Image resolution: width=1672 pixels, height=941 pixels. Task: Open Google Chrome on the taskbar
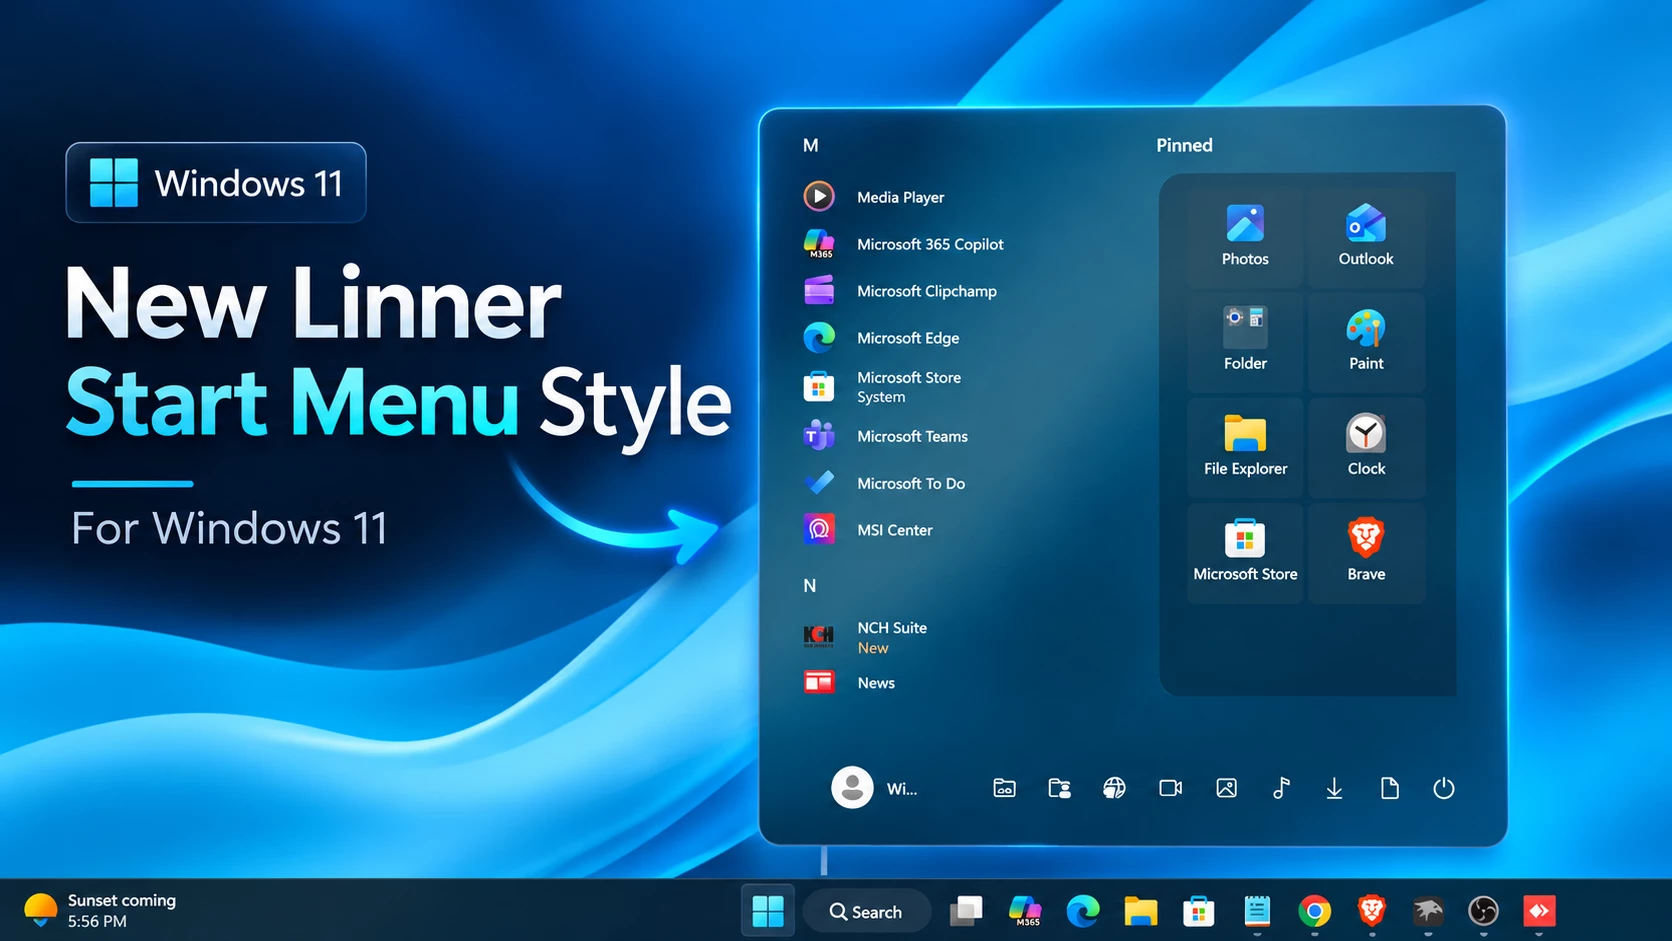click(x=1314, y=911)
